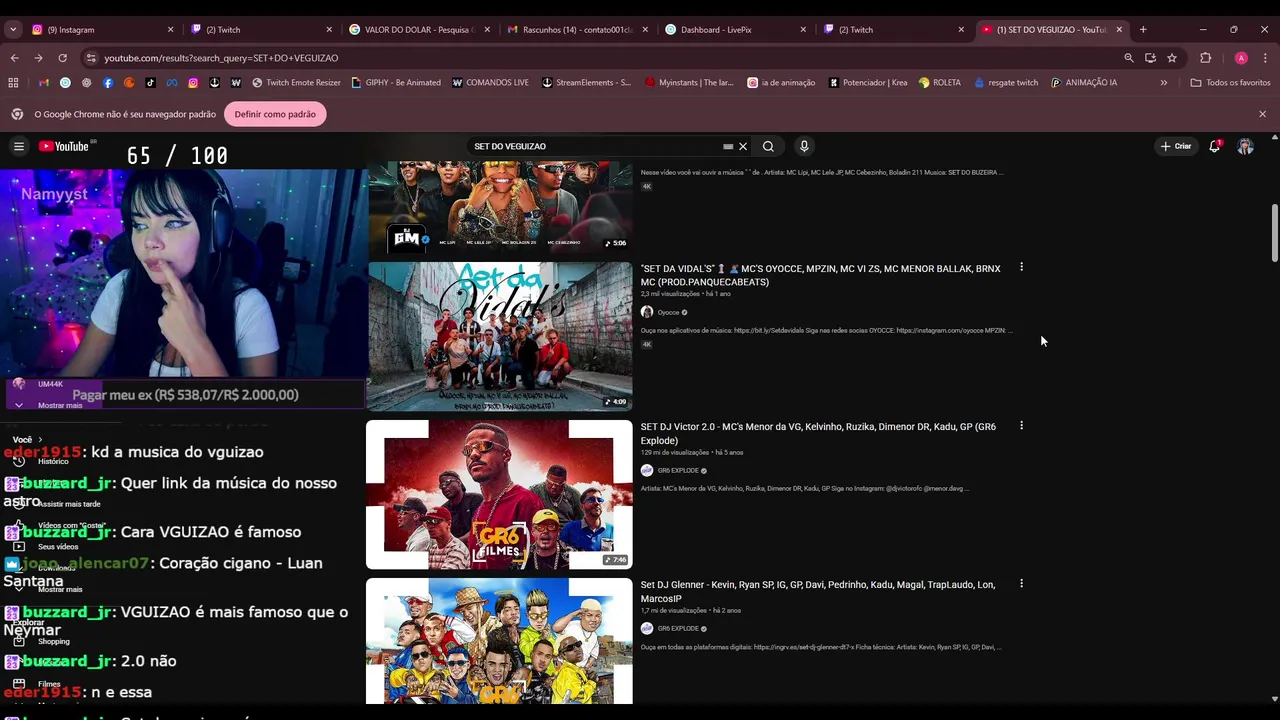Open the Instagram bookmark icon

coord(193,83)
